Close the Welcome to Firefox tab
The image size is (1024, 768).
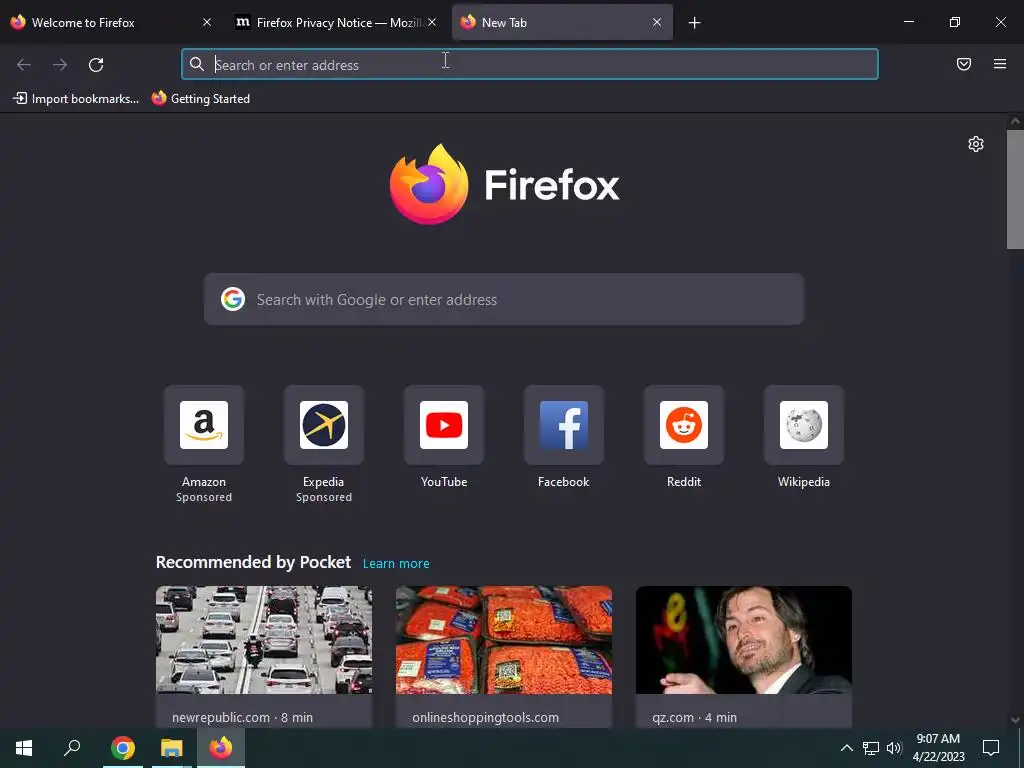pos(207,22)
